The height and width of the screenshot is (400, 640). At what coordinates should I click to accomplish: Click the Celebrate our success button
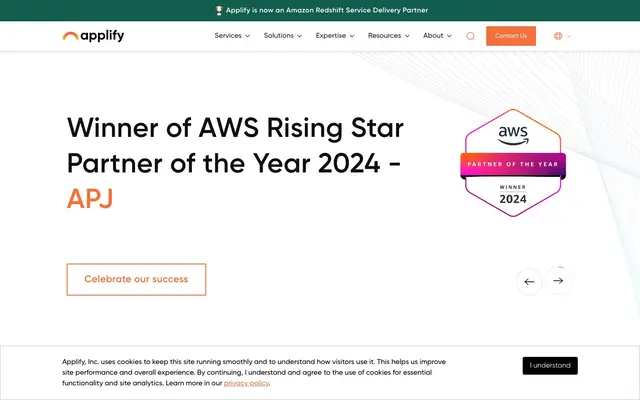pyautogui.click(x=136, y=279)
